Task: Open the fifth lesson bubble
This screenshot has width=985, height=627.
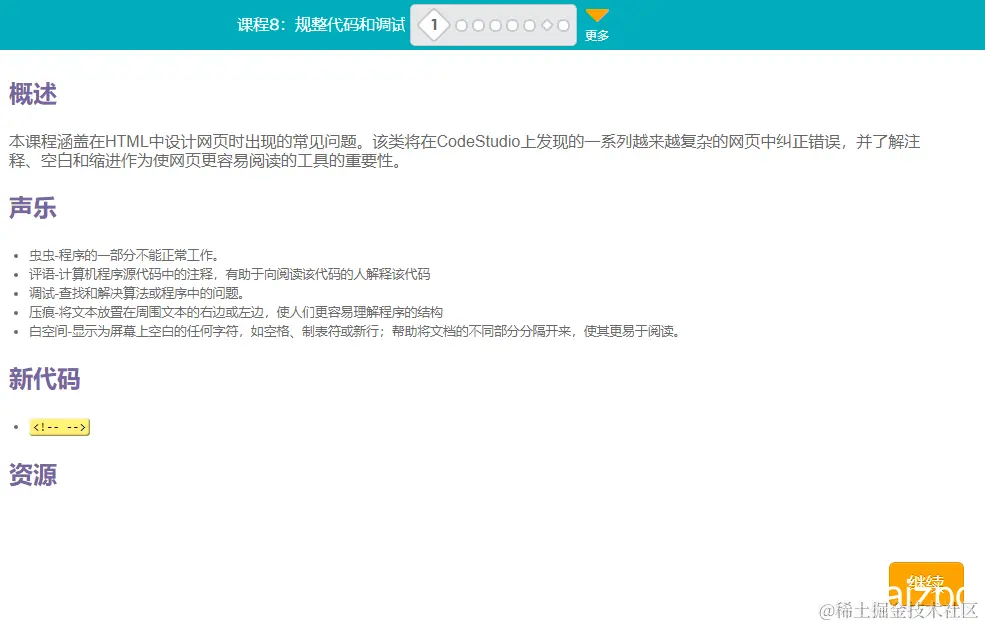Action: [x=512, y=24]
